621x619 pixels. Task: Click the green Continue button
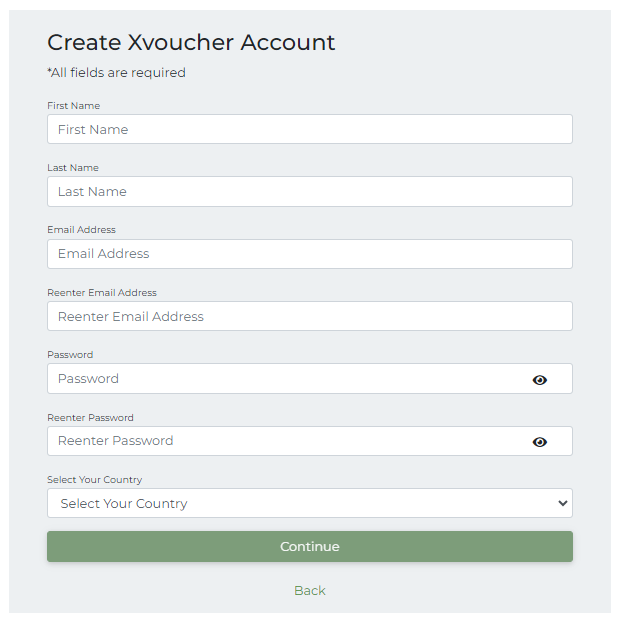pyautogui.click(x=310, y=547)
